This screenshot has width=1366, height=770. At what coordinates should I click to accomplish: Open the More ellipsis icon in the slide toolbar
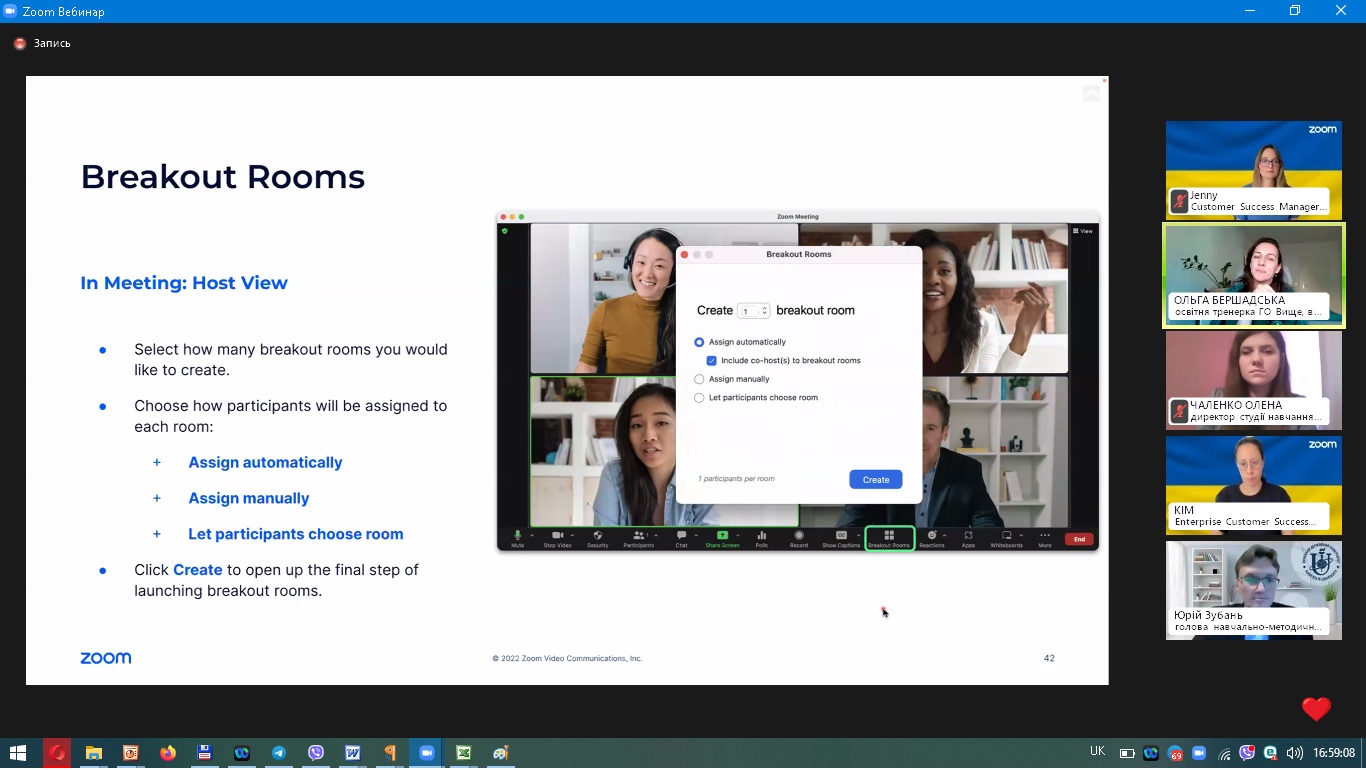click(1045, 536)
